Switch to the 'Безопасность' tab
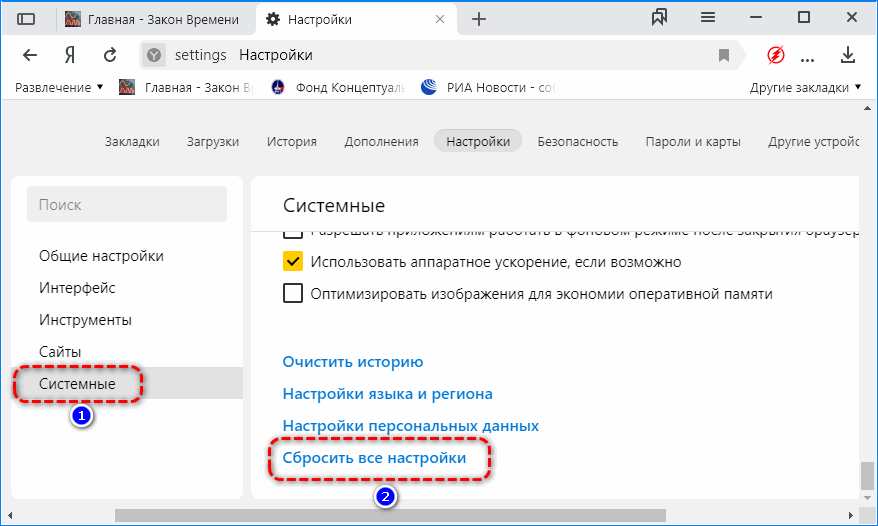 point(577,141)
